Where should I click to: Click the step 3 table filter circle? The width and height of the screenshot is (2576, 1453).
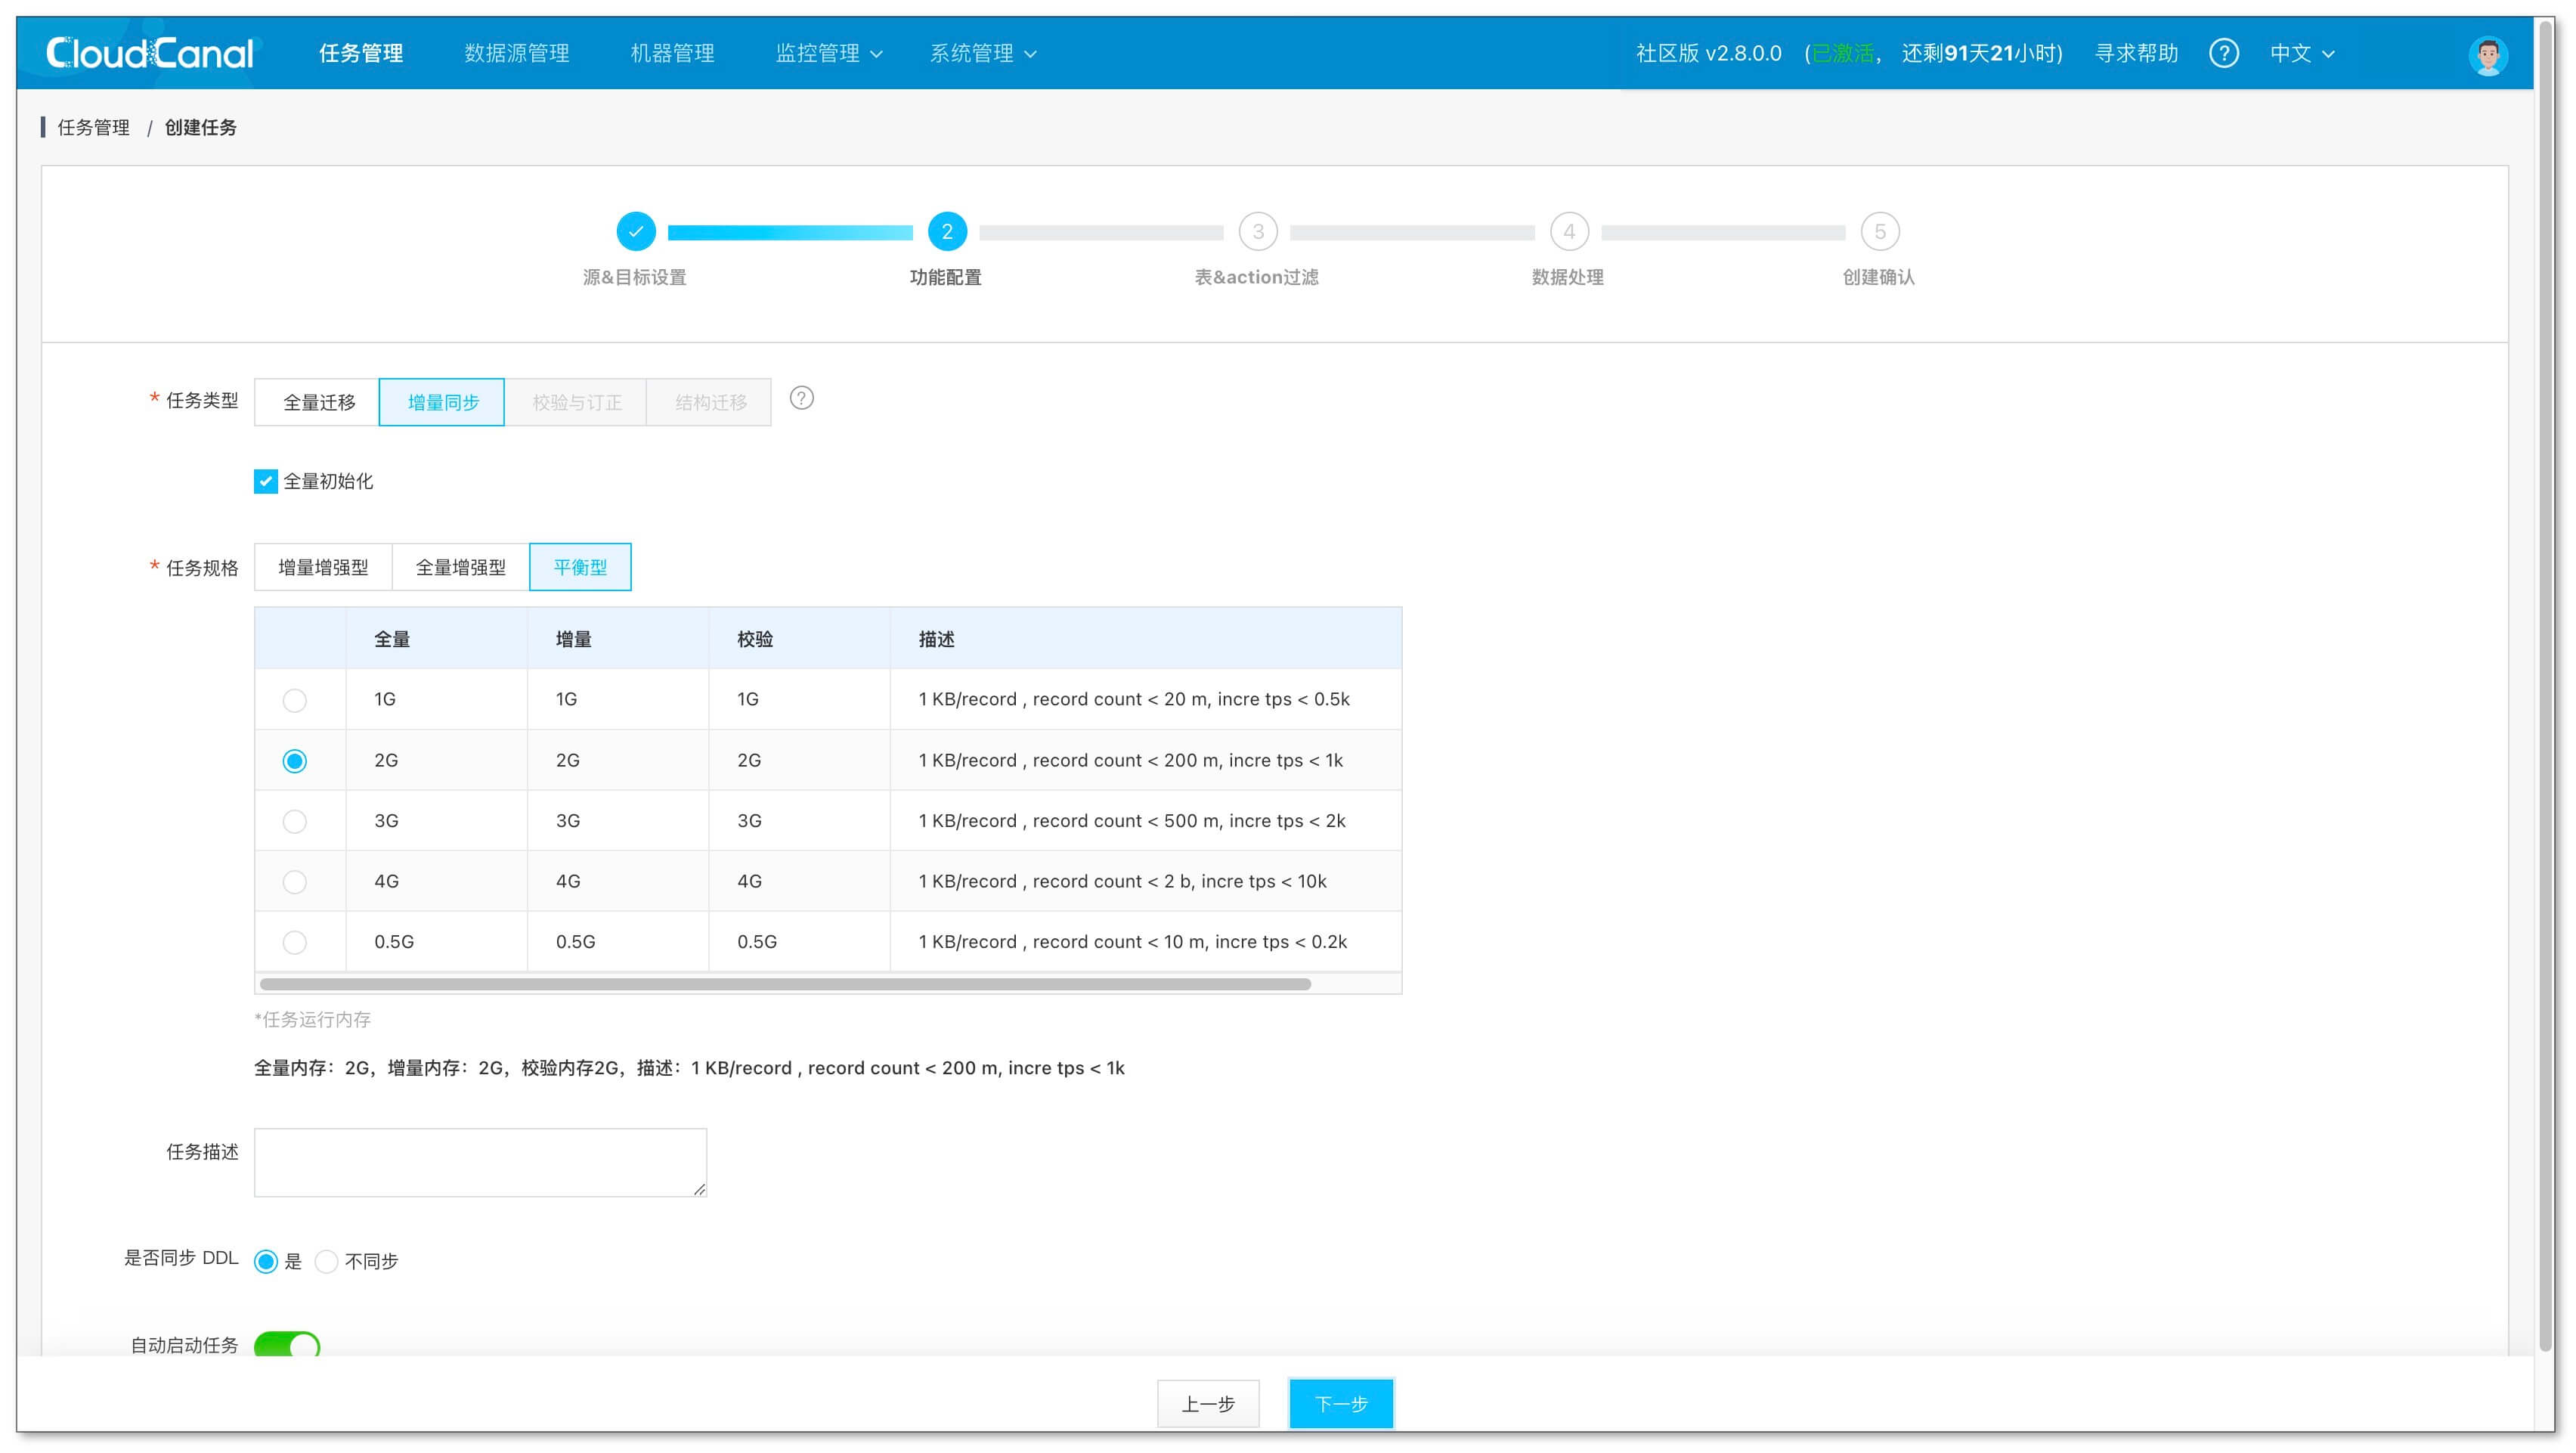(x=1257, y=232)
